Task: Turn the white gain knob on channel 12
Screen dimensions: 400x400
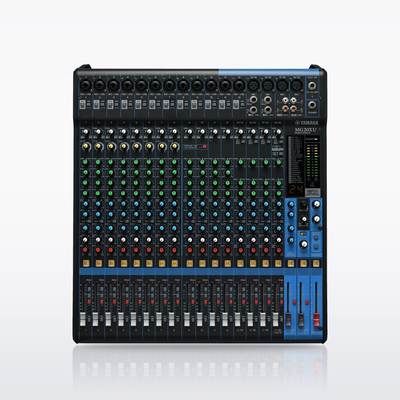Action: tap(228, 132)
